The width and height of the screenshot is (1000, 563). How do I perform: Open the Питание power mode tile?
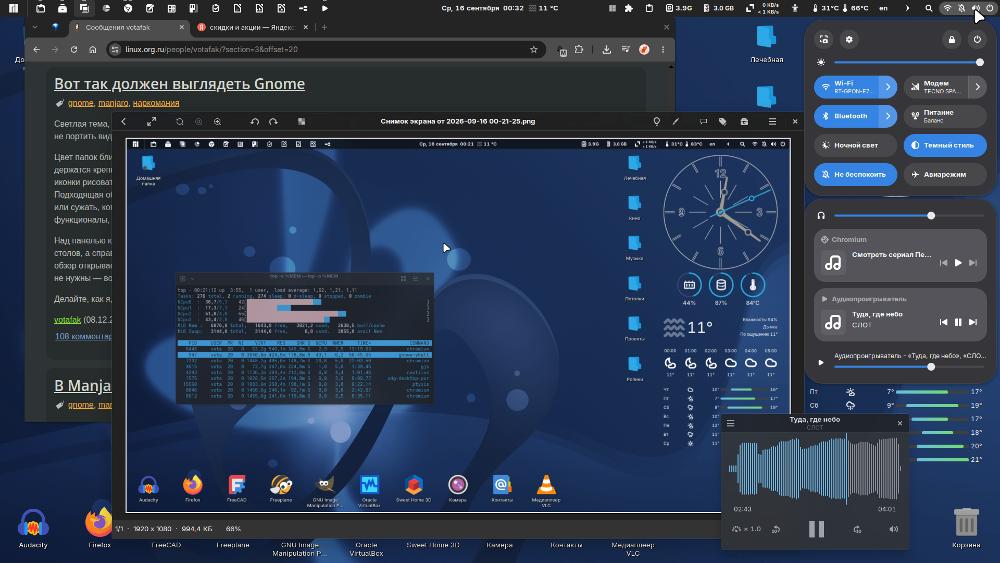pos(945,116)
